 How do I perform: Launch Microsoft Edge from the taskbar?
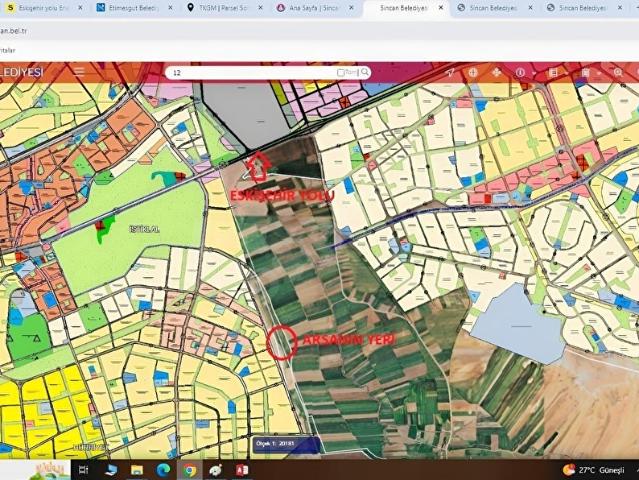point(163,470)
